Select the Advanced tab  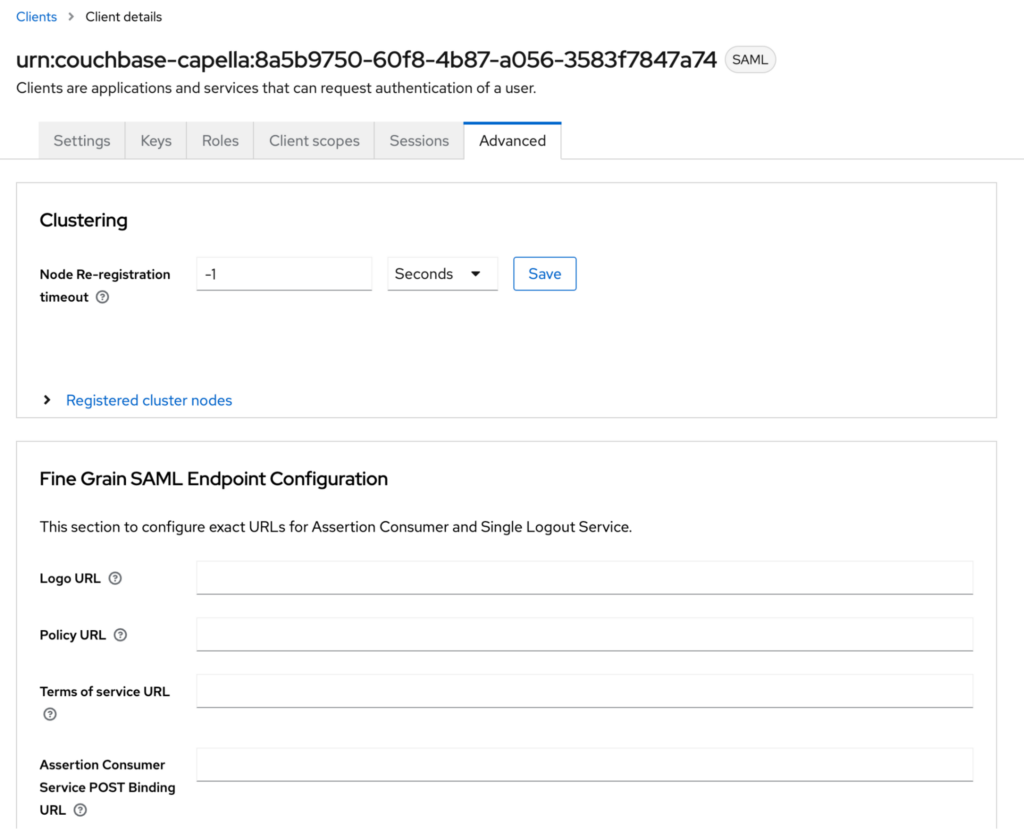click(513, 140)
